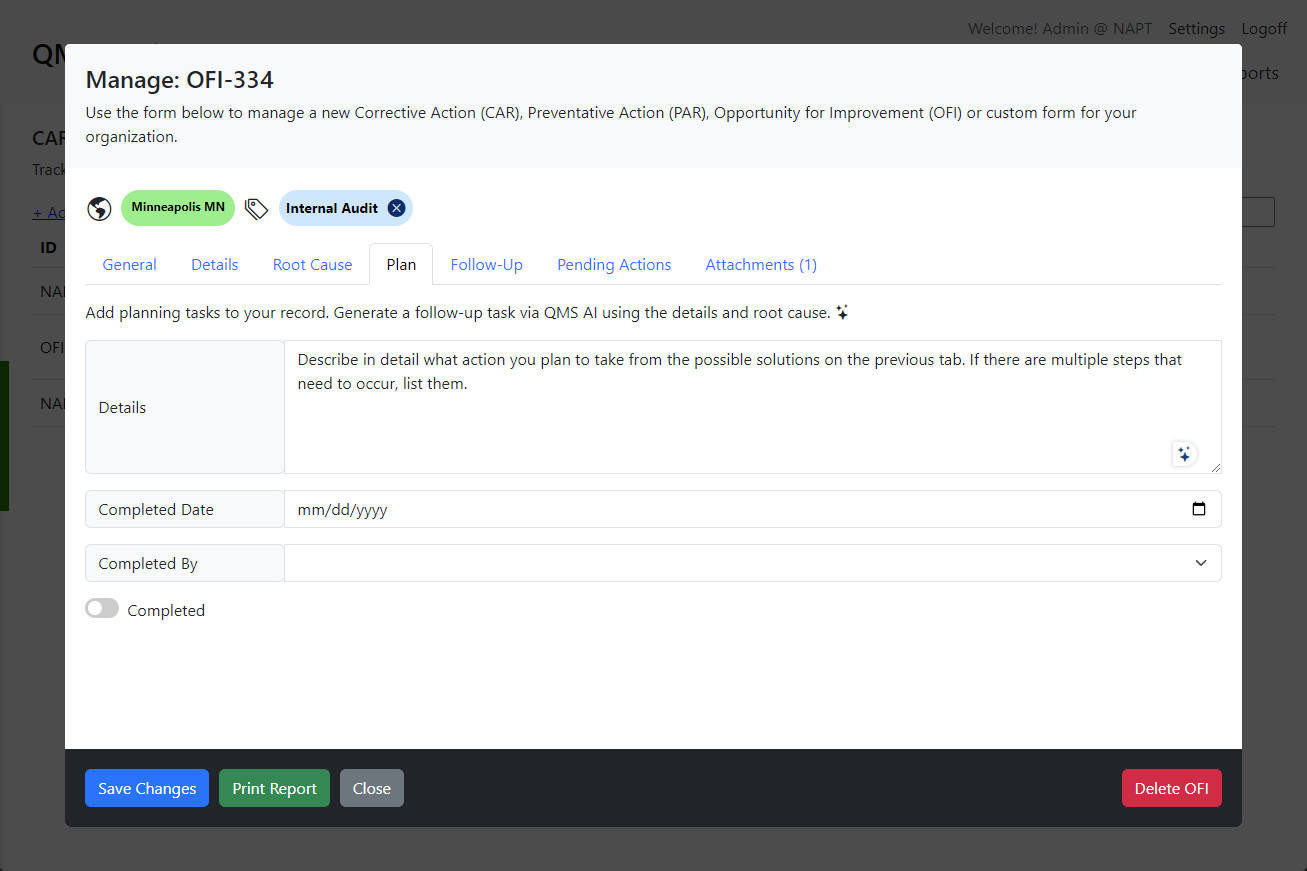Click the Print Report button

point(275,788)
